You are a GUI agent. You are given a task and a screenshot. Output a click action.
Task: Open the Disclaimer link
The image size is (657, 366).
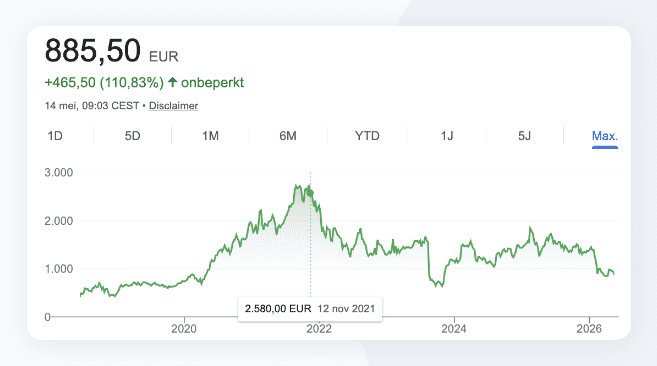[173, 106]
